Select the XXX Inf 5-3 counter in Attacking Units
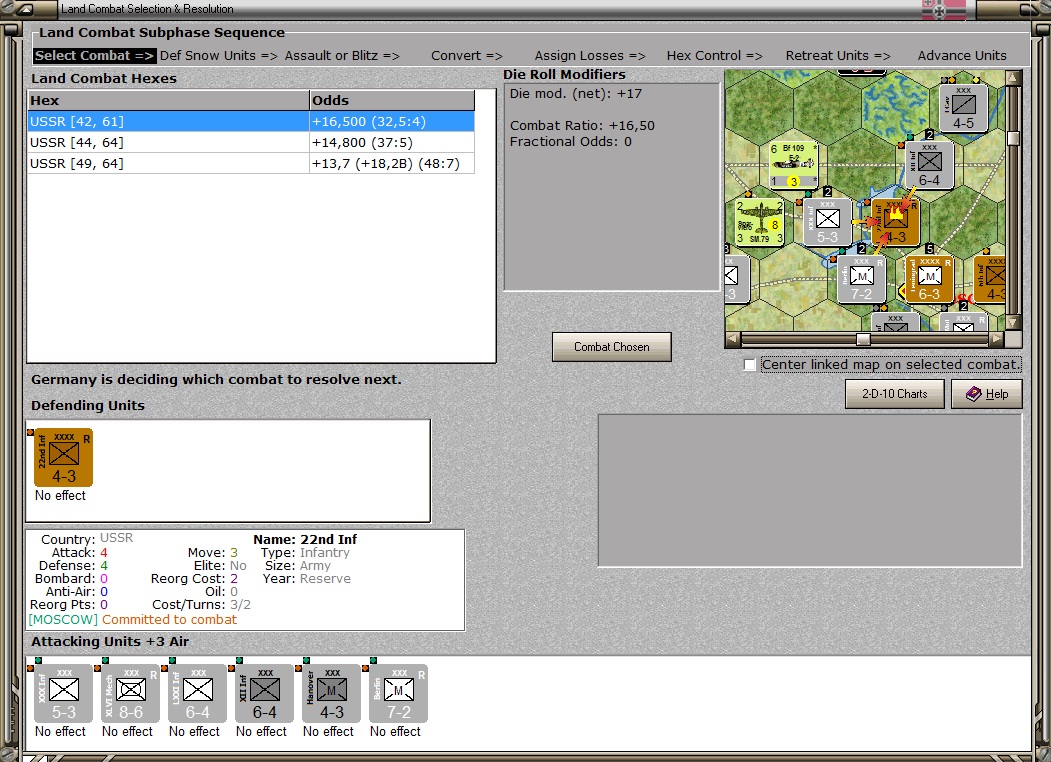Image resolution: width=1051 pixels, height=762 pixels. (64, 694)
